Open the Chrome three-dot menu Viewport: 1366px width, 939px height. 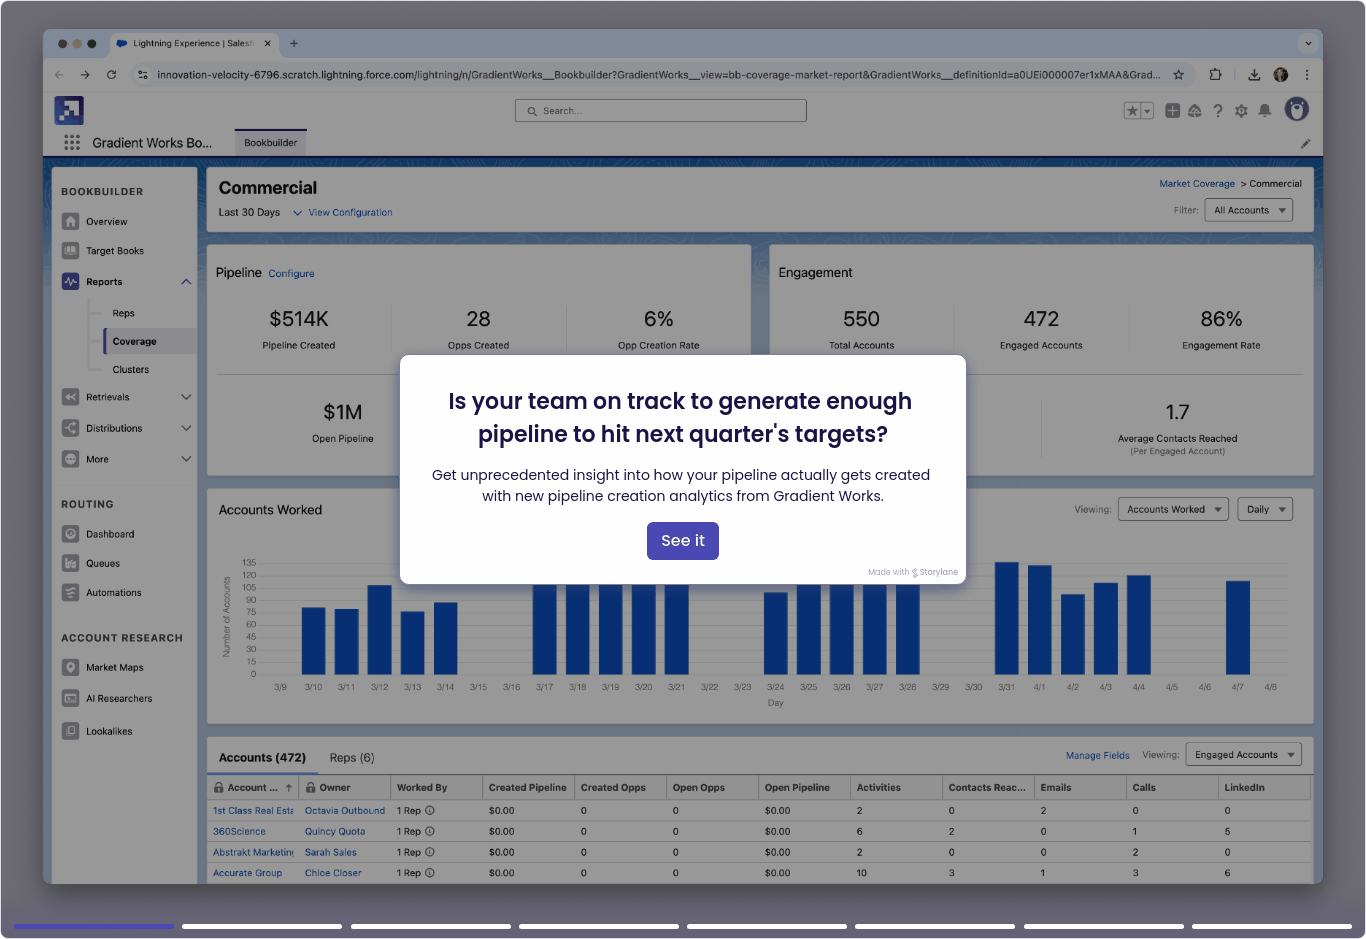[1307, 75]
